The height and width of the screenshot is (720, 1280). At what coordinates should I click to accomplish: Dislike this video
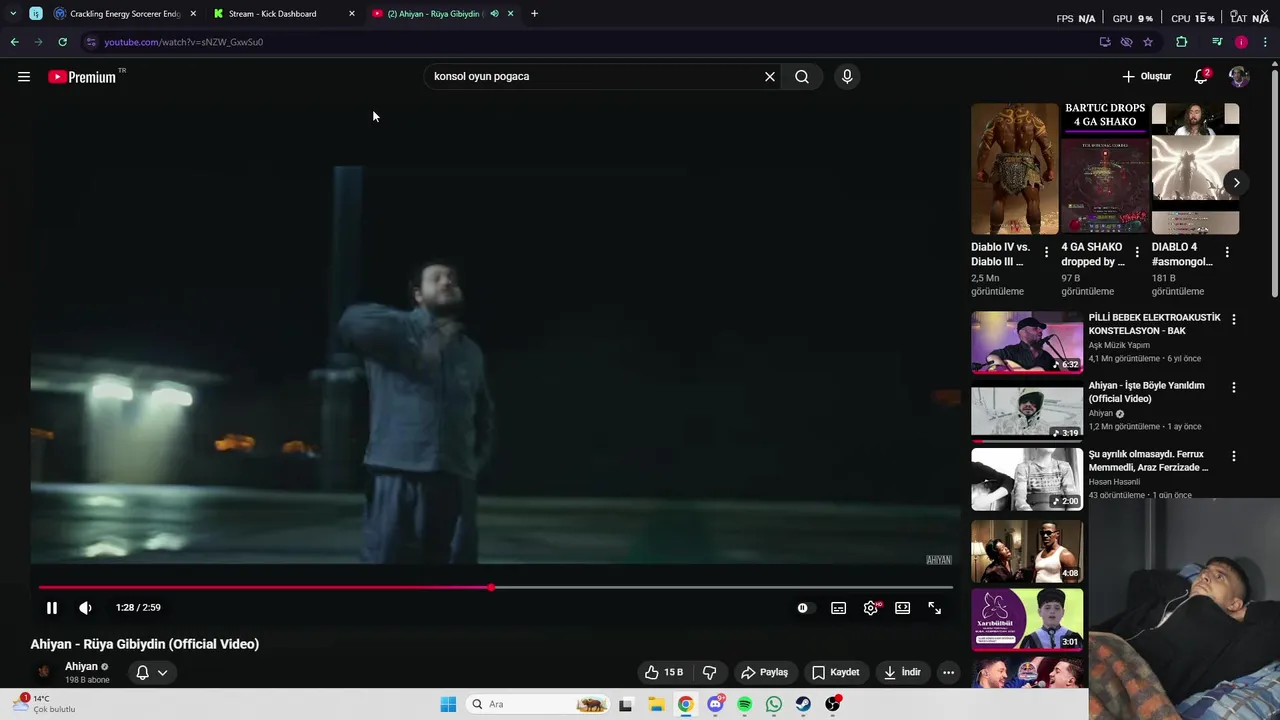point(710,672)
